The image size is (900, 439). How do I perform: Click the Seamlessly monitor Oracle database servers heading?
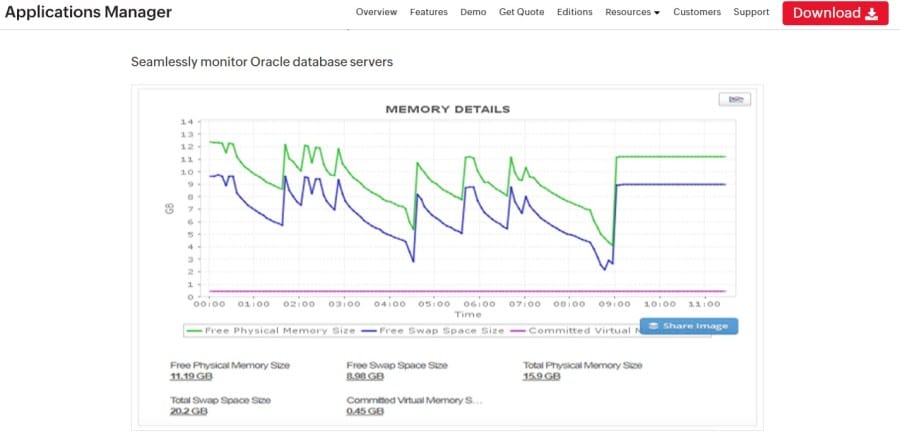tap(262, 62)
